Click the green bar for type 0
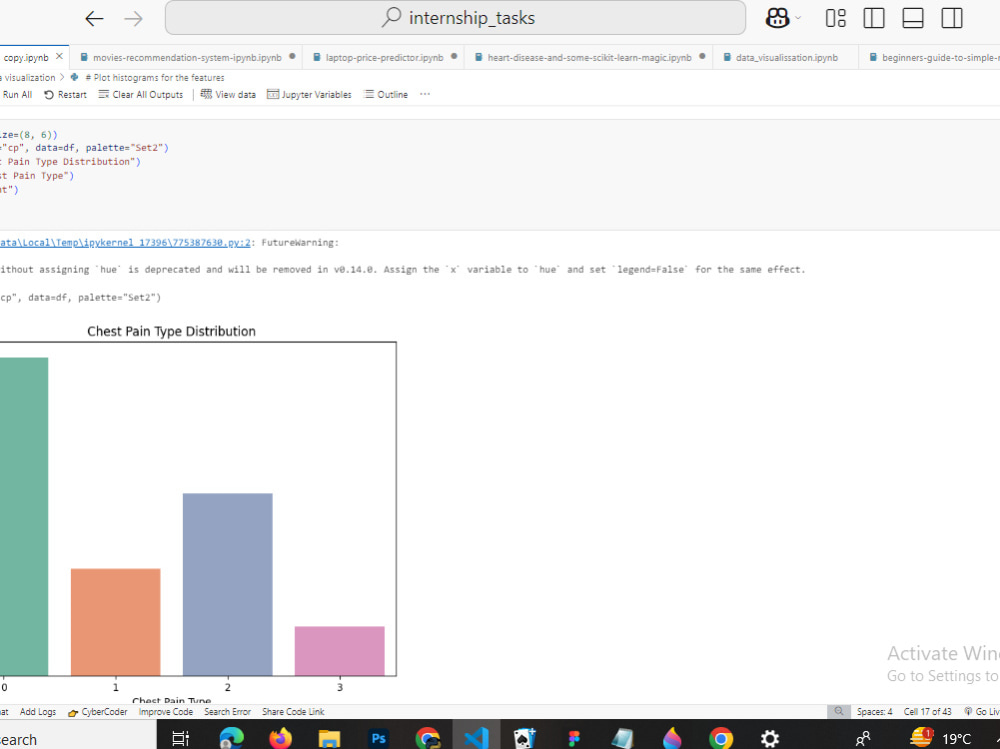 [x=24, y=516]
